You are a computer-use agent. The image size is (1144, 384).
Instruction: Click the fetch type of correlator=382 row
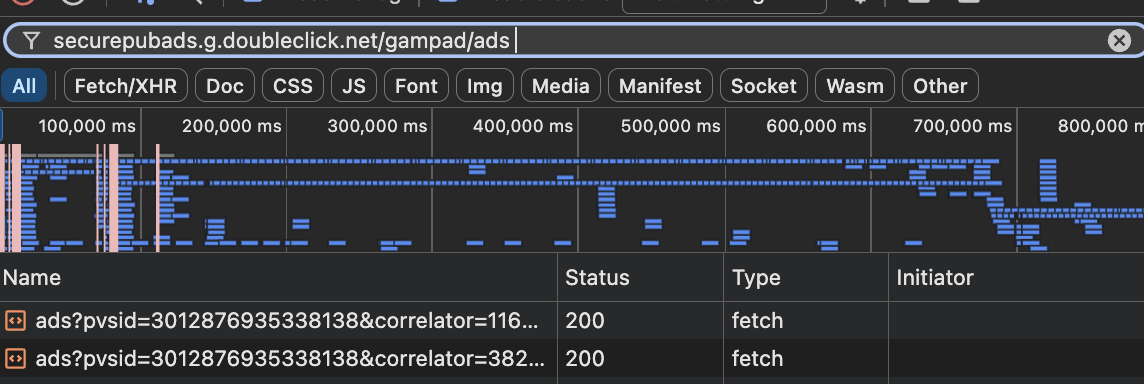point(757,358)
